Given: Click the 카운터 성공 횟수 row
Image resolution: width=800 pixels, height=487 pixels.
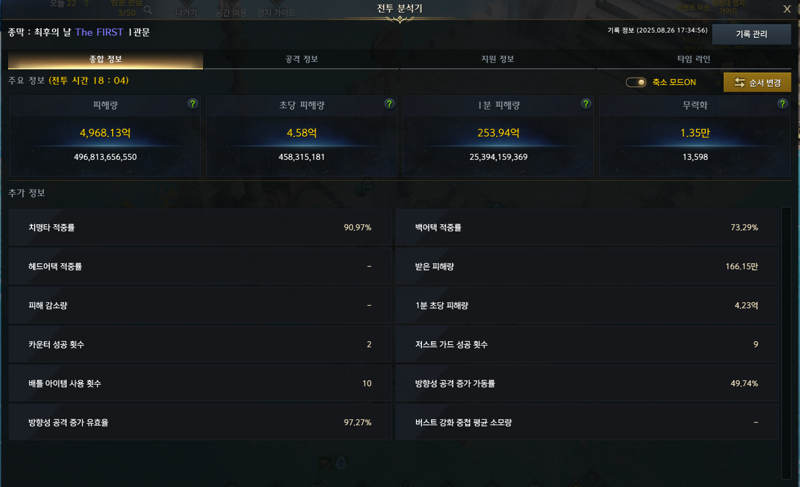Looking at the screenshot, I should [200, 344].
